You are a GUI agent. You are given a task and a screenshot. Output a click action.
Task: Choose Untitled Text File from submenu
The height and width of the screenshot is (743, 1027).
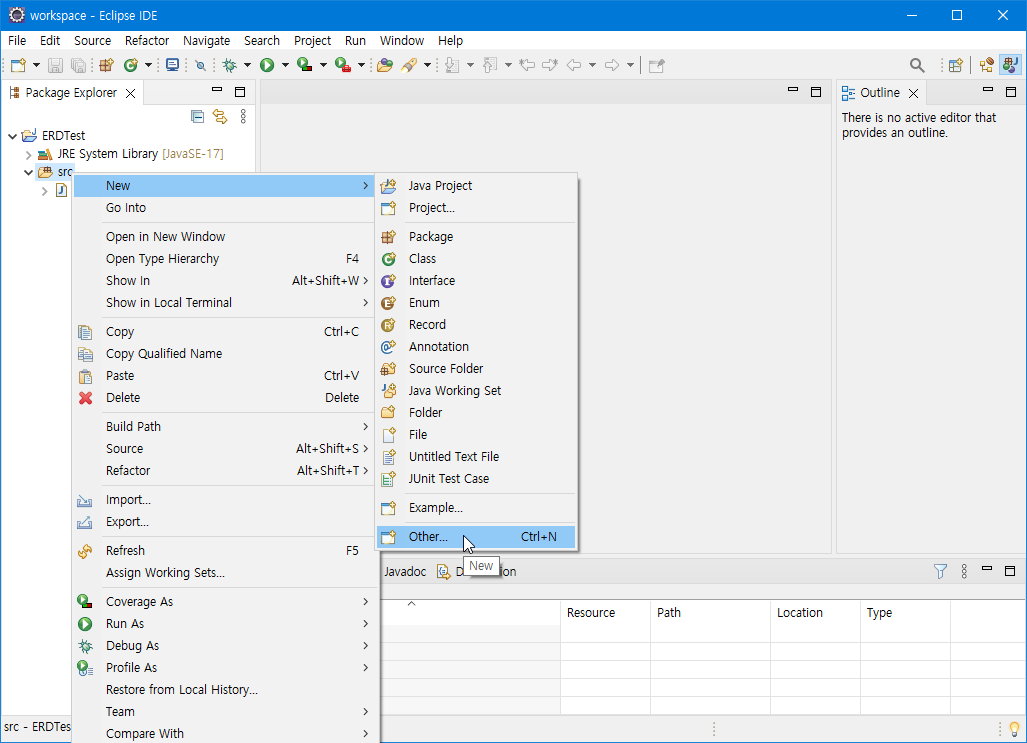(477, 457)
